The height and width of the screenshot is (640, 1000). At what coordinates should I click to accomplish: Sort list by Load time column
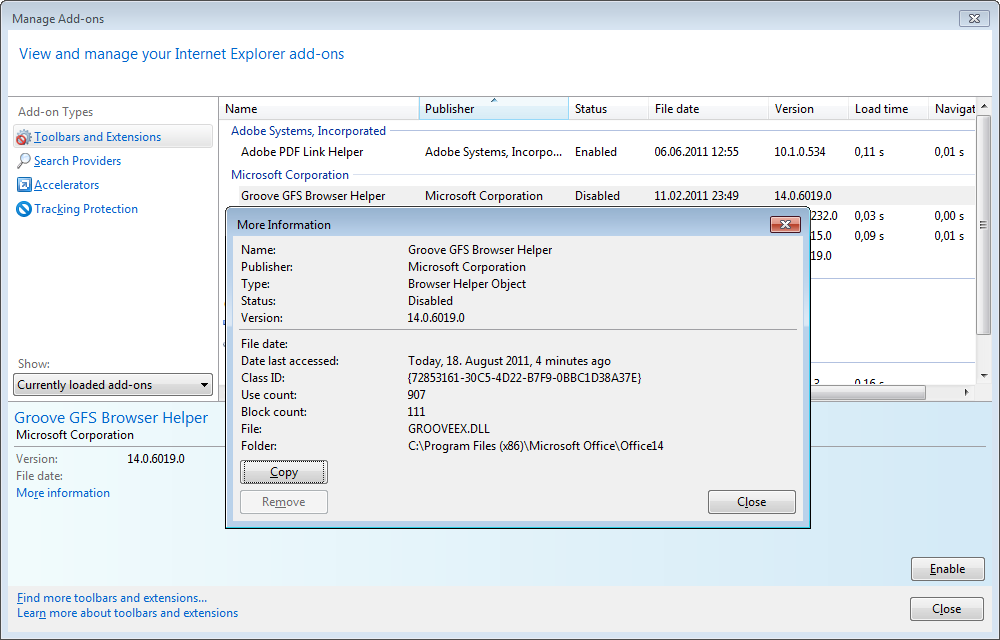click(x=888, y=109)
